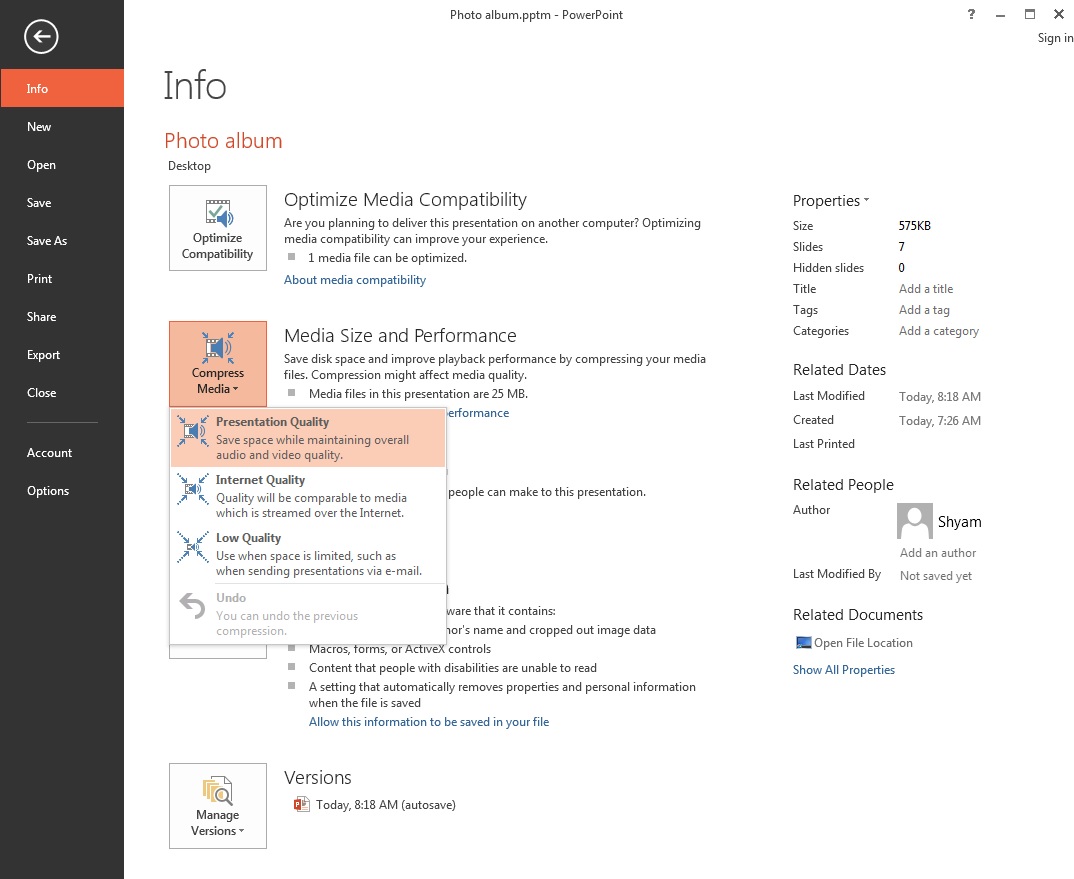1074x879 pixels.
Task: Click Add an author field
Action: pos(938,553)
